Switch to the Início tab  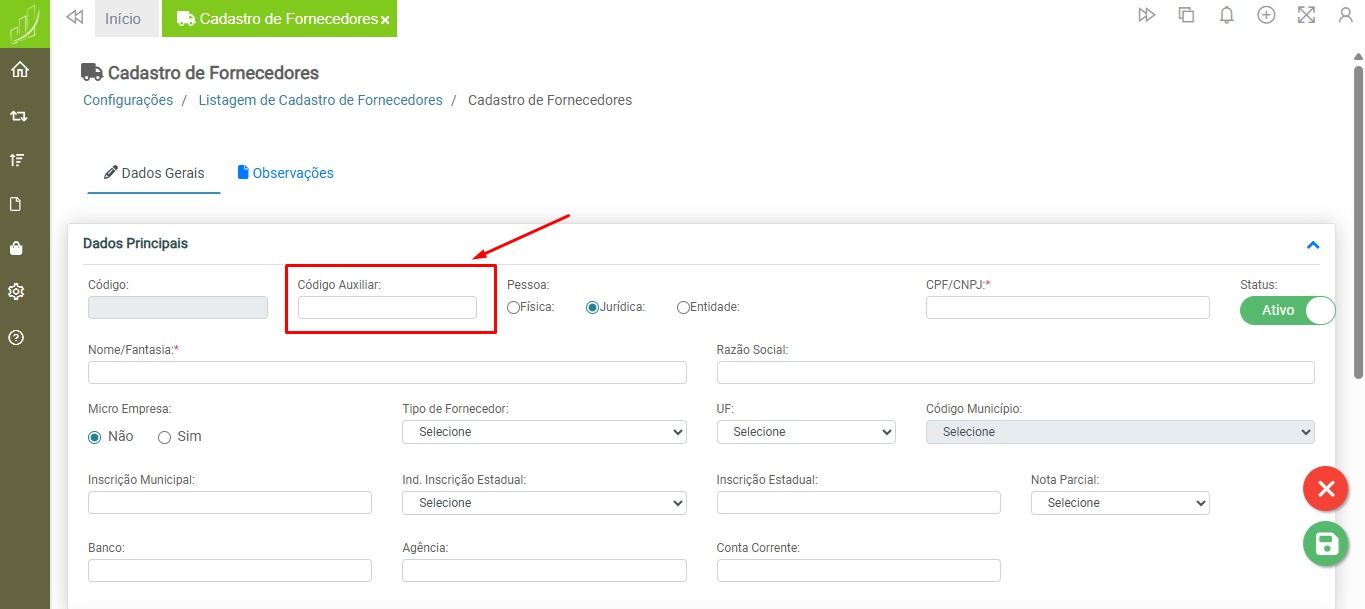(123, 19)
